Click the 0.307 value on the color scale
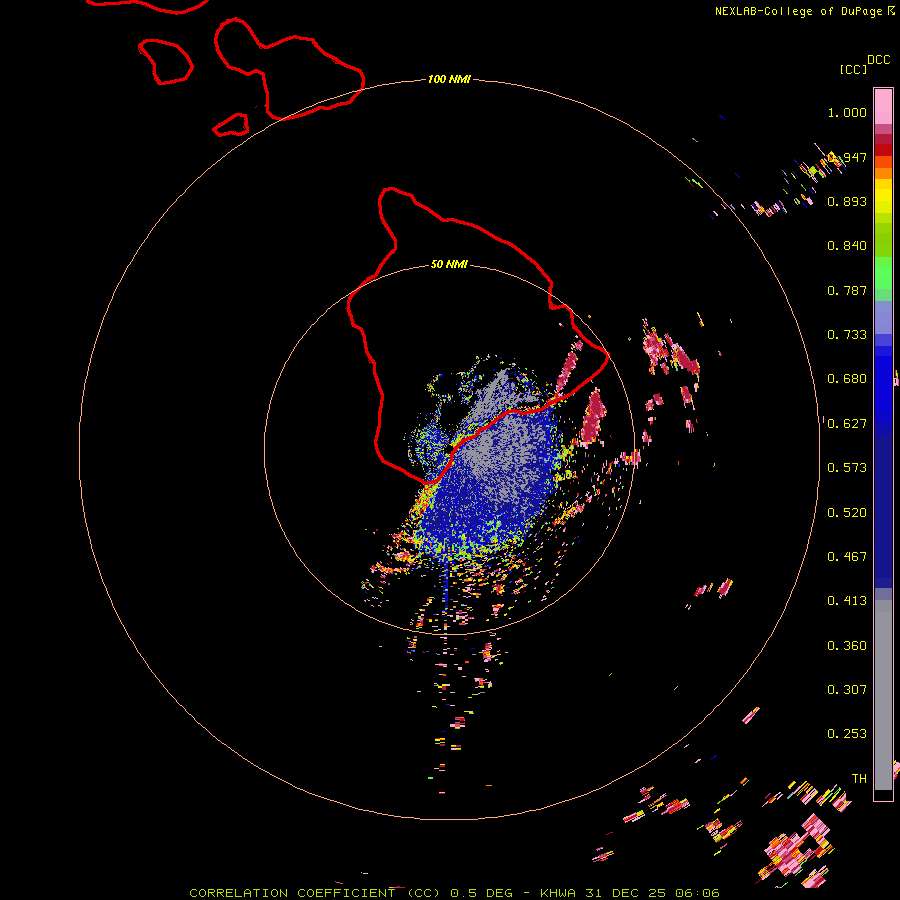900x900 pixels. click(847, 690)
